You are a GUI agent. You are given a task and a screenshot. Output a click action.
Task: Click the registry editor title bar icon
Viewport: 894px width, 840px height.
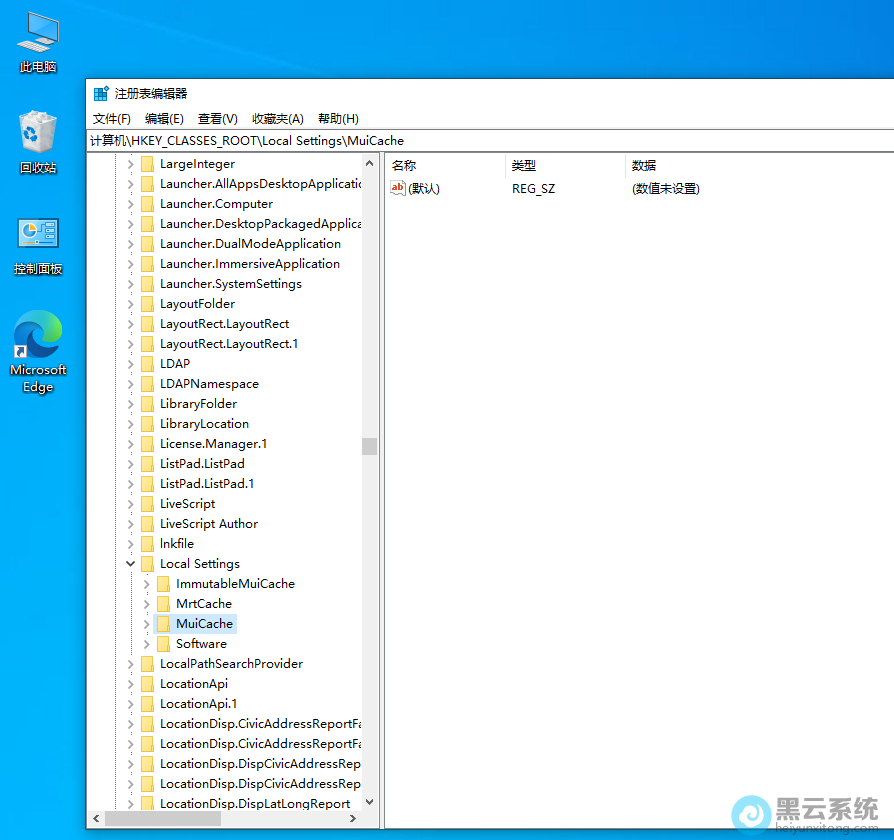101,94
